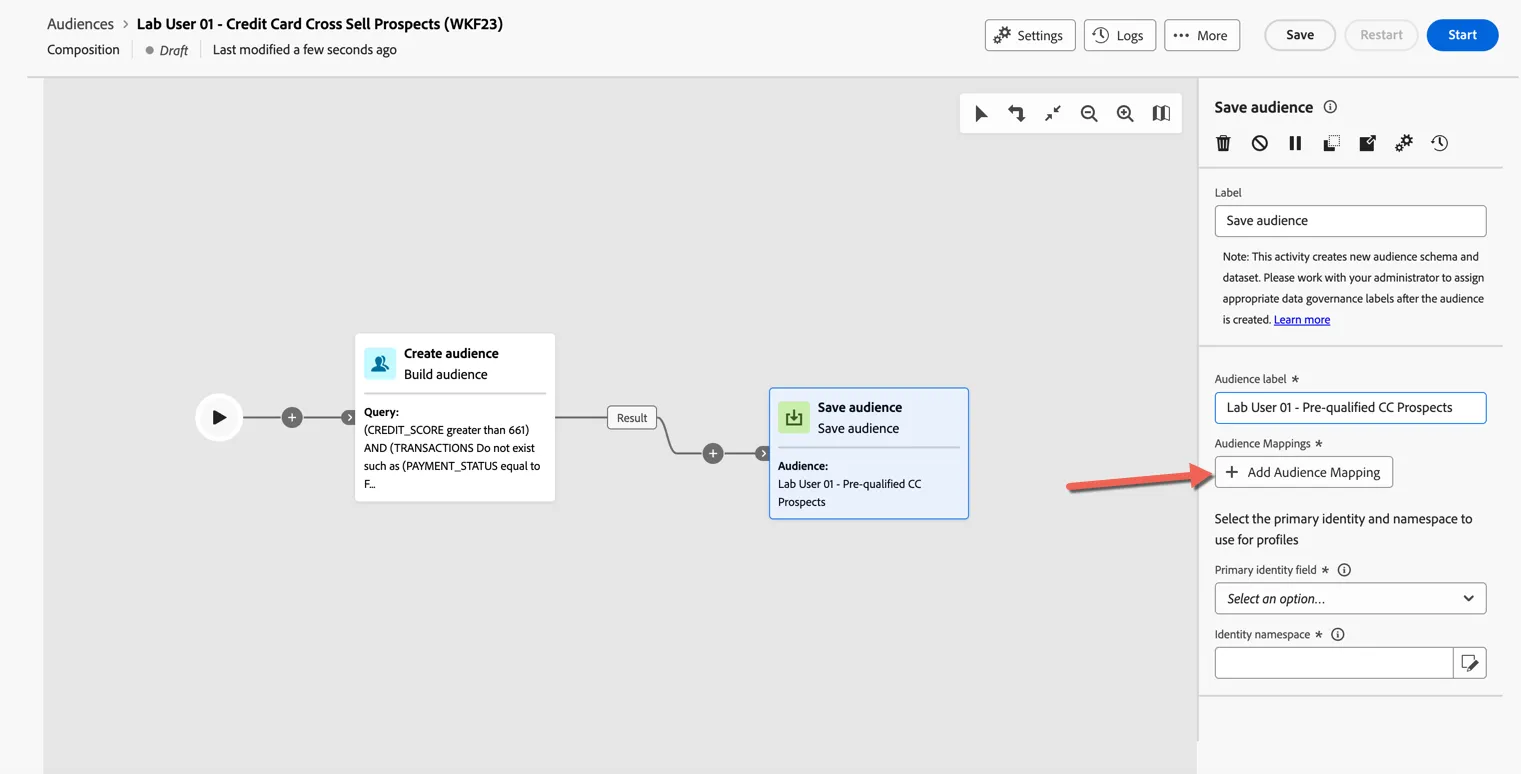
Task: Click the Audience label input field
Action: 1350,408
